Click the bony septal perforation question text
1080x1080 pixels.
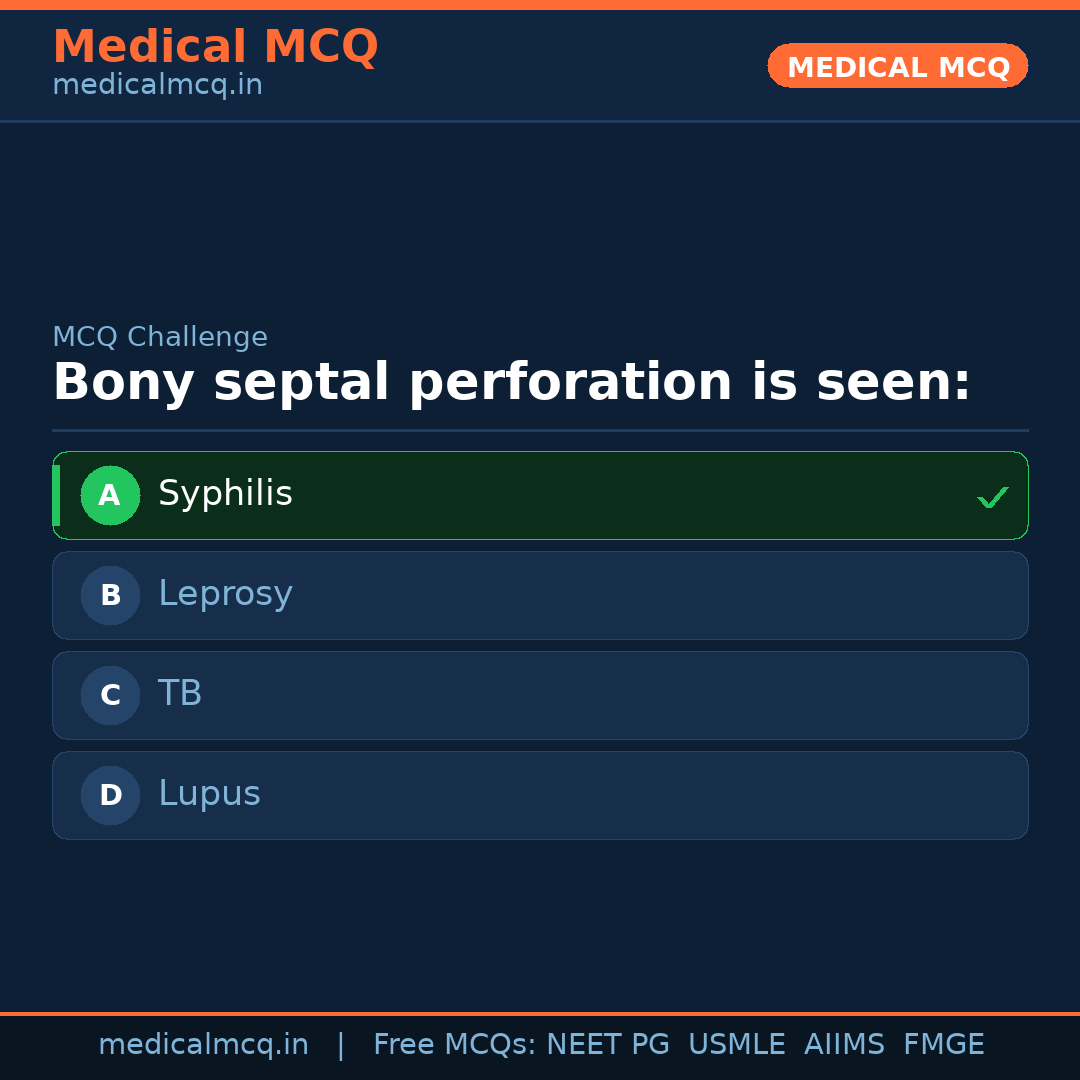click(x=511, y=383)
